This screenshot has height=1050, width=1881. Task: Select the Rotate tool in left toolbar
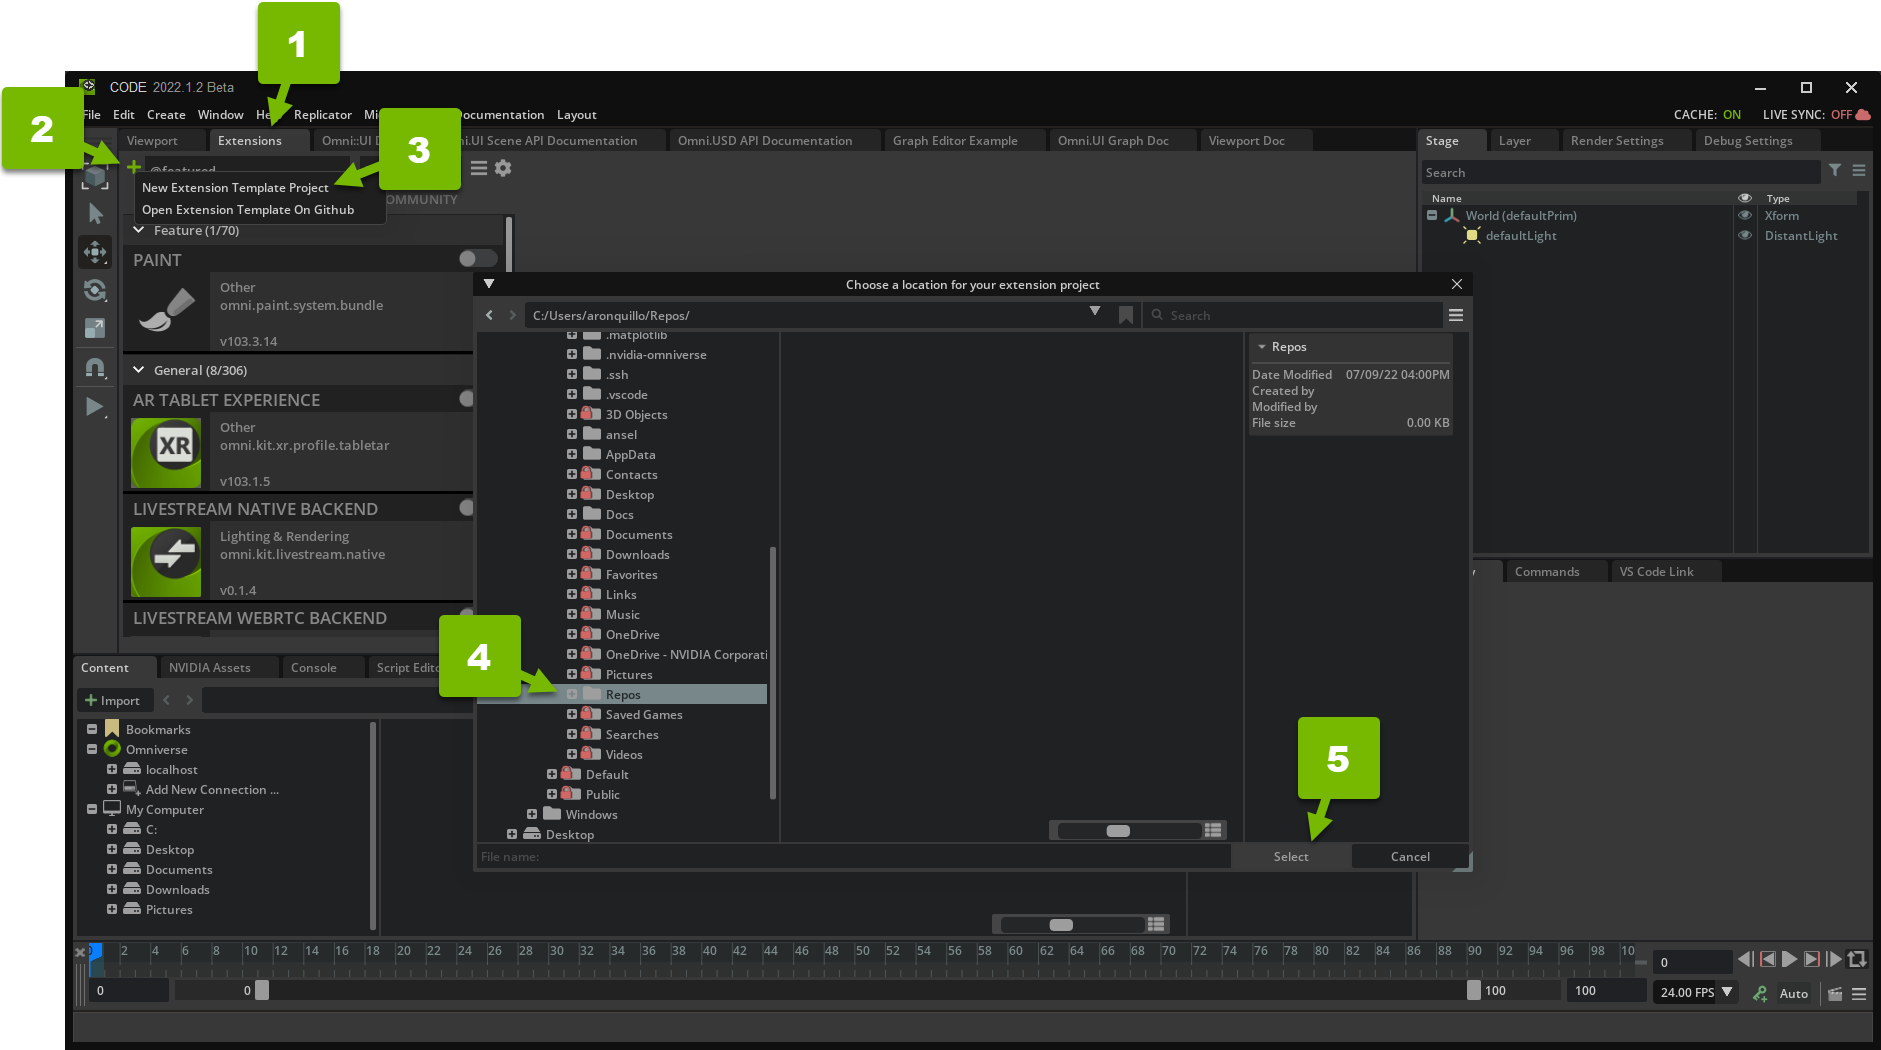pos(95,290)
